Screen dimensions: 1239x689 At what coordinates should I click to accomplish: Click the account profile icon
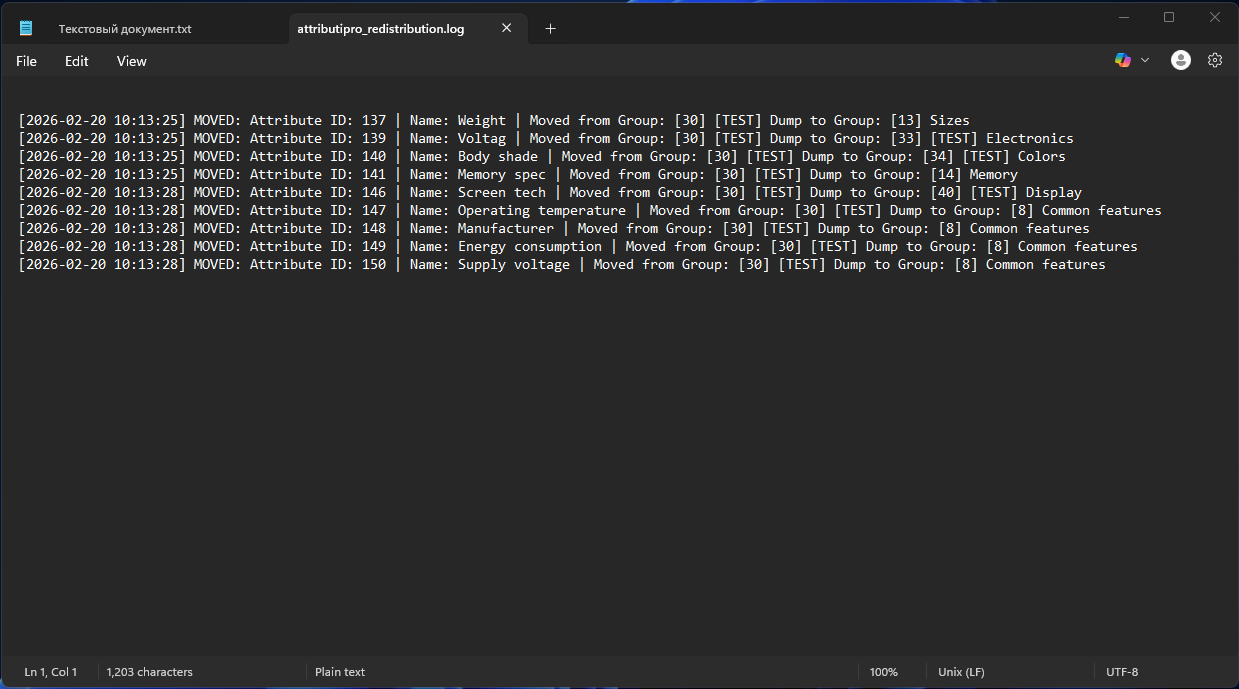pyautogui.click(x=1181, y=60)
